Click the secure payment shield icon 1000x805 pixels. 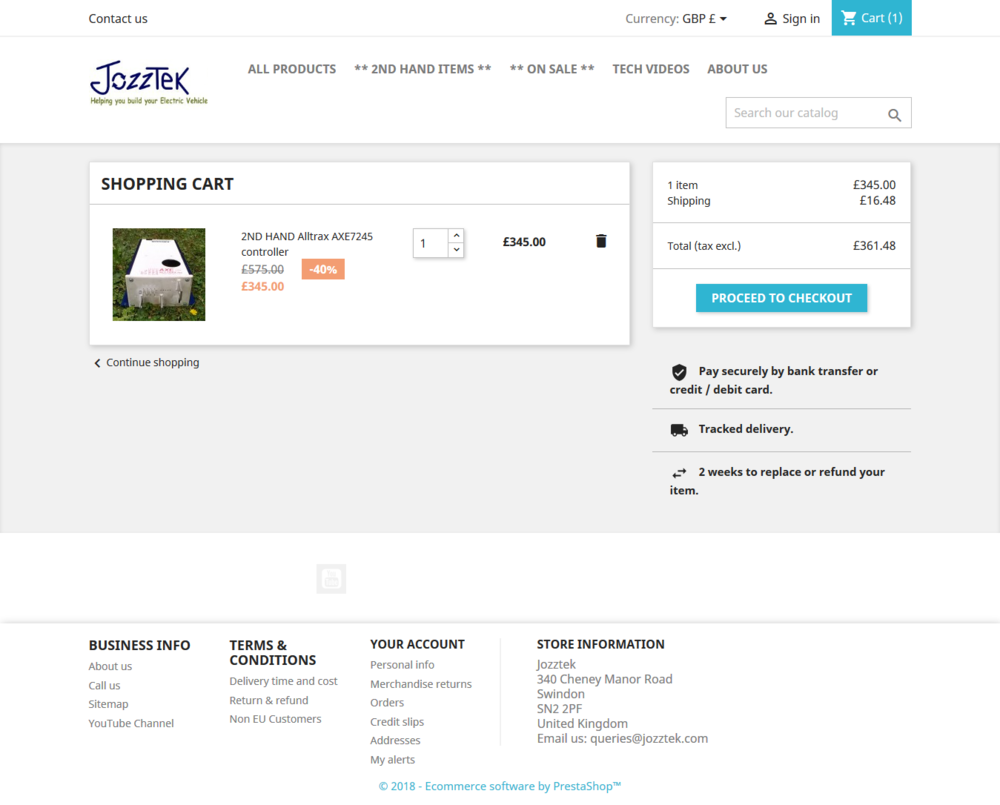pyautogui.click(x=679, y=371)
